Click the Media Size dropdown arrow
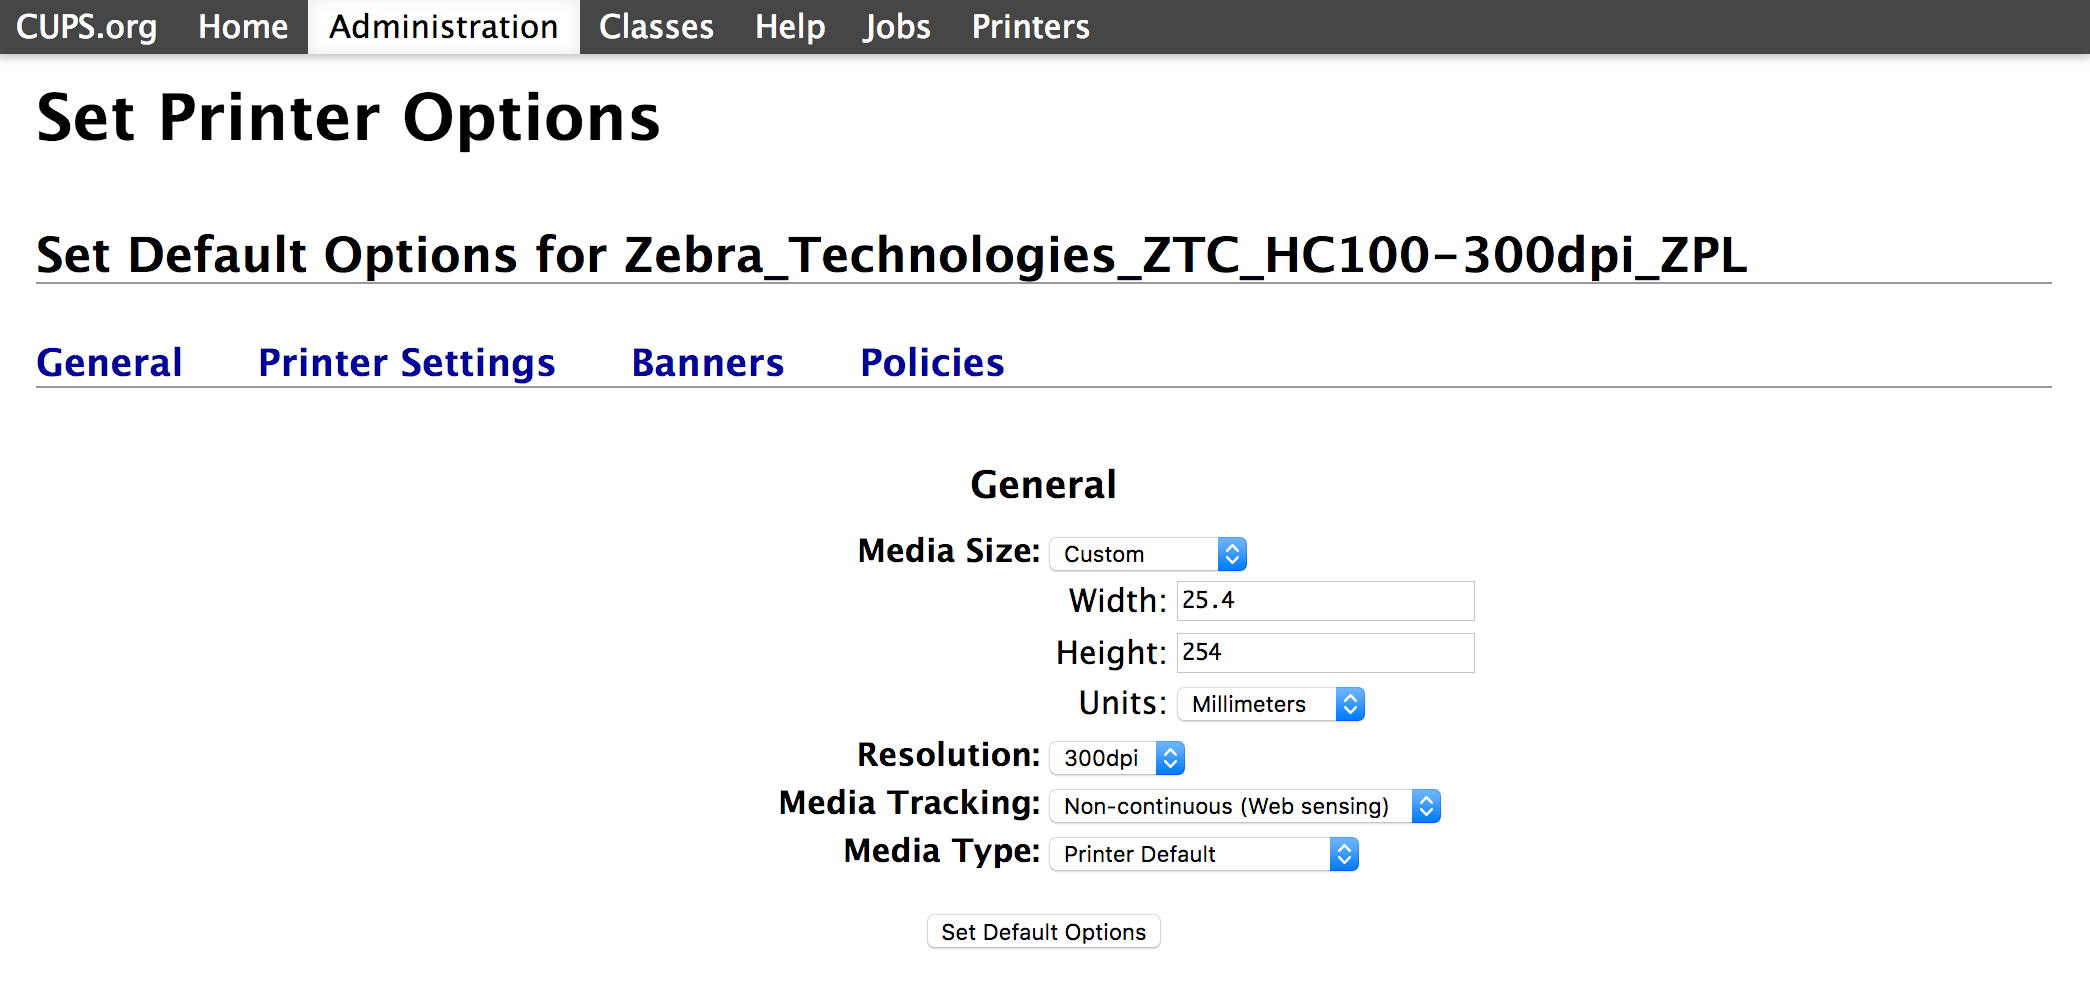The width and height of the screenshot is (2090, 988). [x=1232, y=554]
